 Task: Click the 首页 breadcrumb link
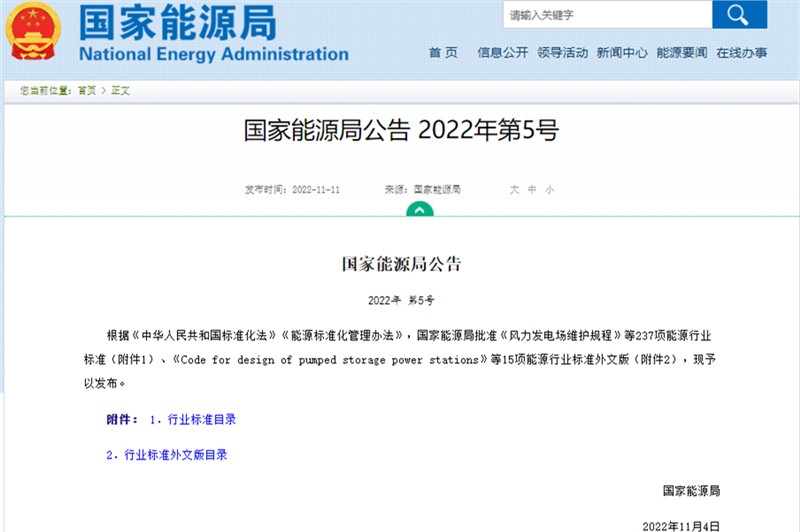tap(87, 91)
